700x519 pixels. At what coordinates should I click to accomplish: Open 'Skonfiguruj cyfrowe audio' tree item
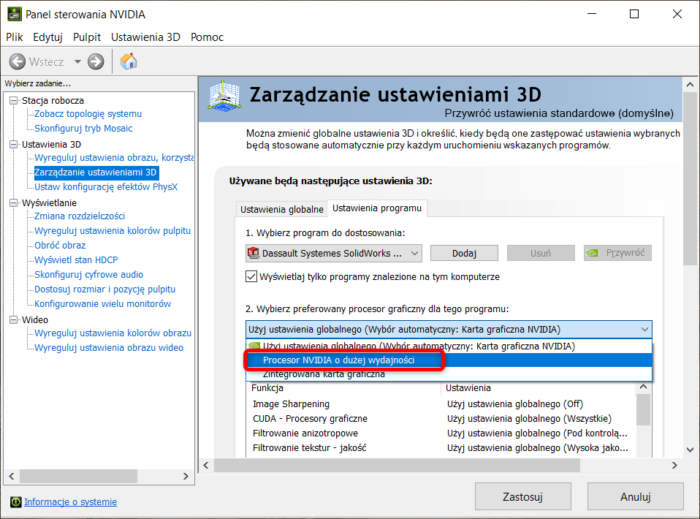point(89,274)
